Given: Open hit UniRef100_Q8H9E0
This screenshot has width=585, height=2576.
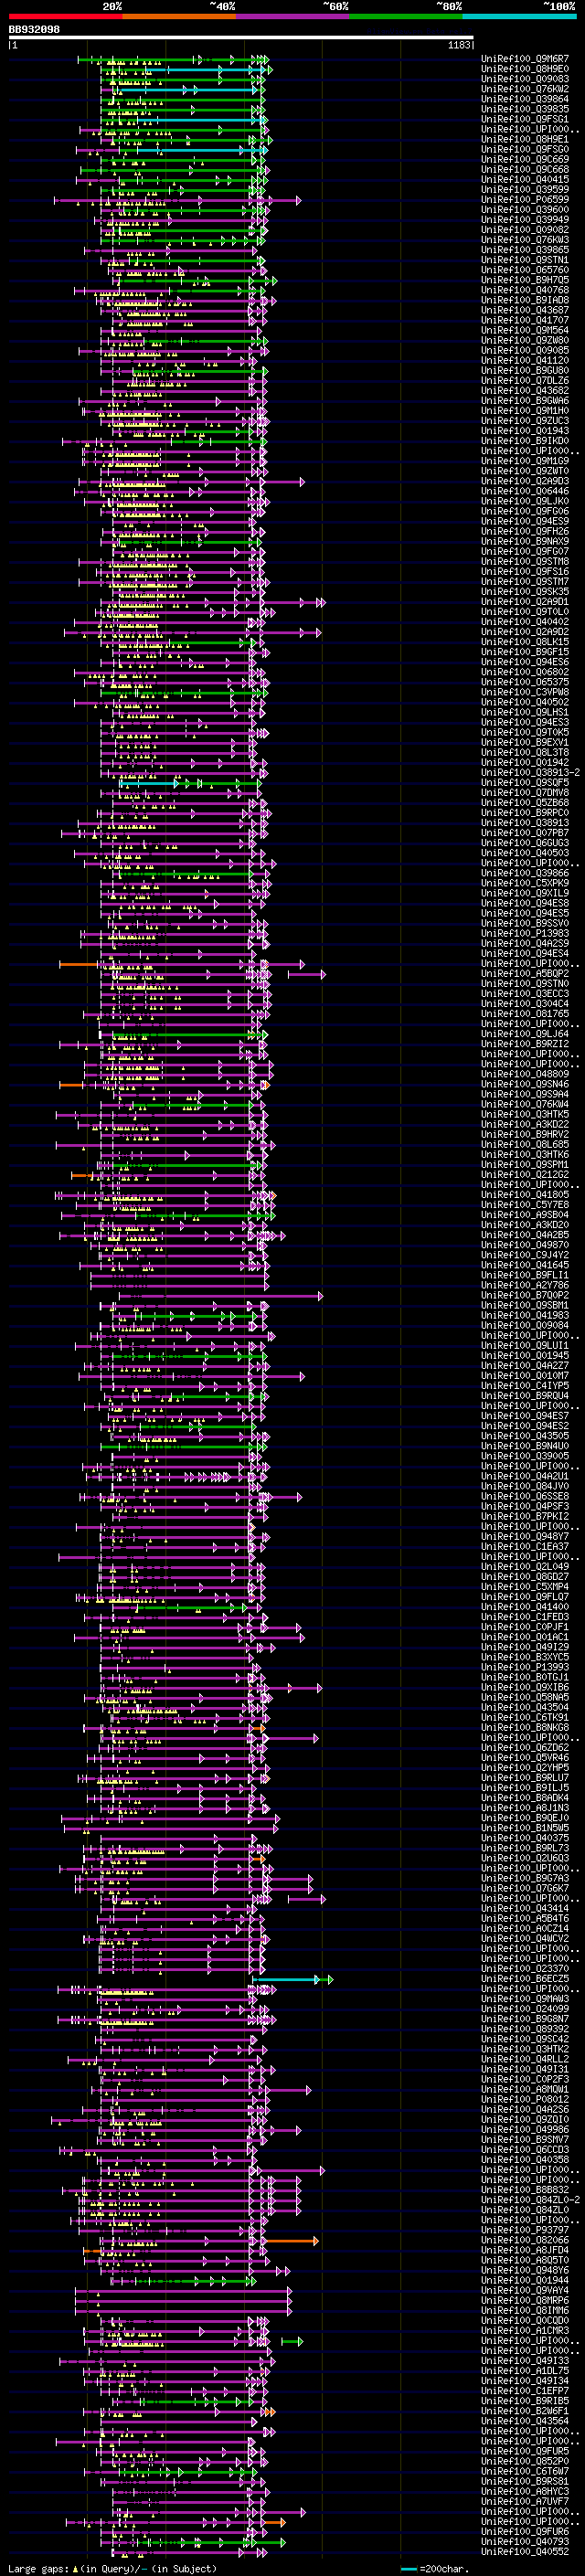Looking at the screenshot, I should (x=525, y=69).
